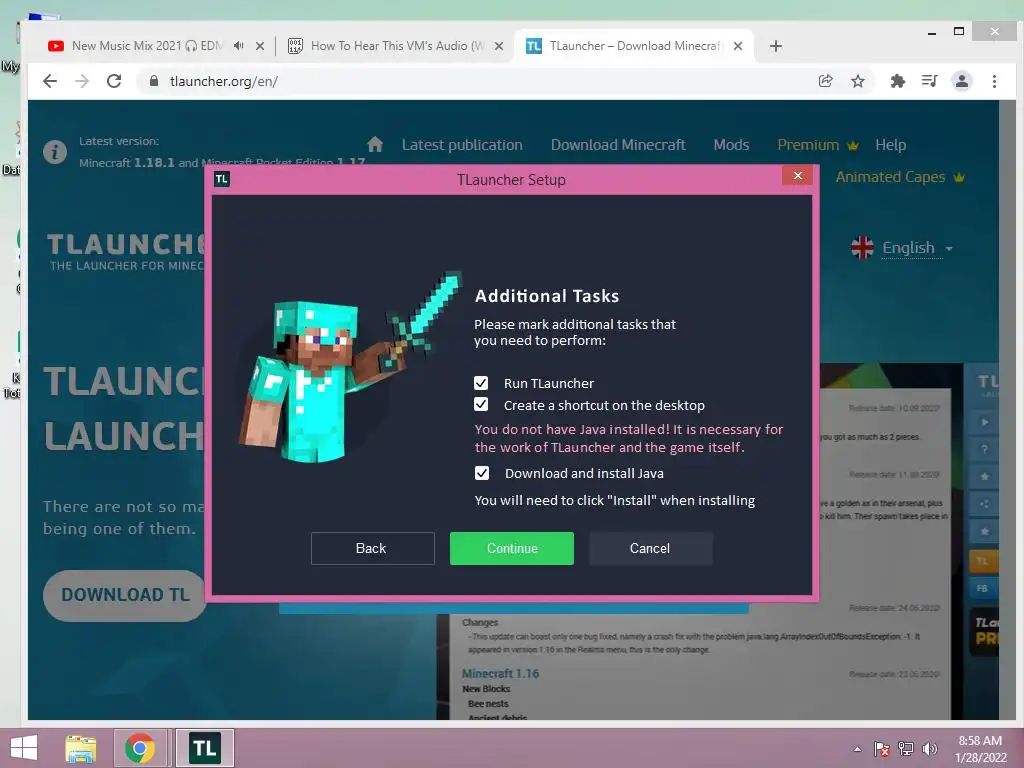1024x768 pixels.
Task: Click the DOWNLOAD TL button
Action: tap(125, 595)
